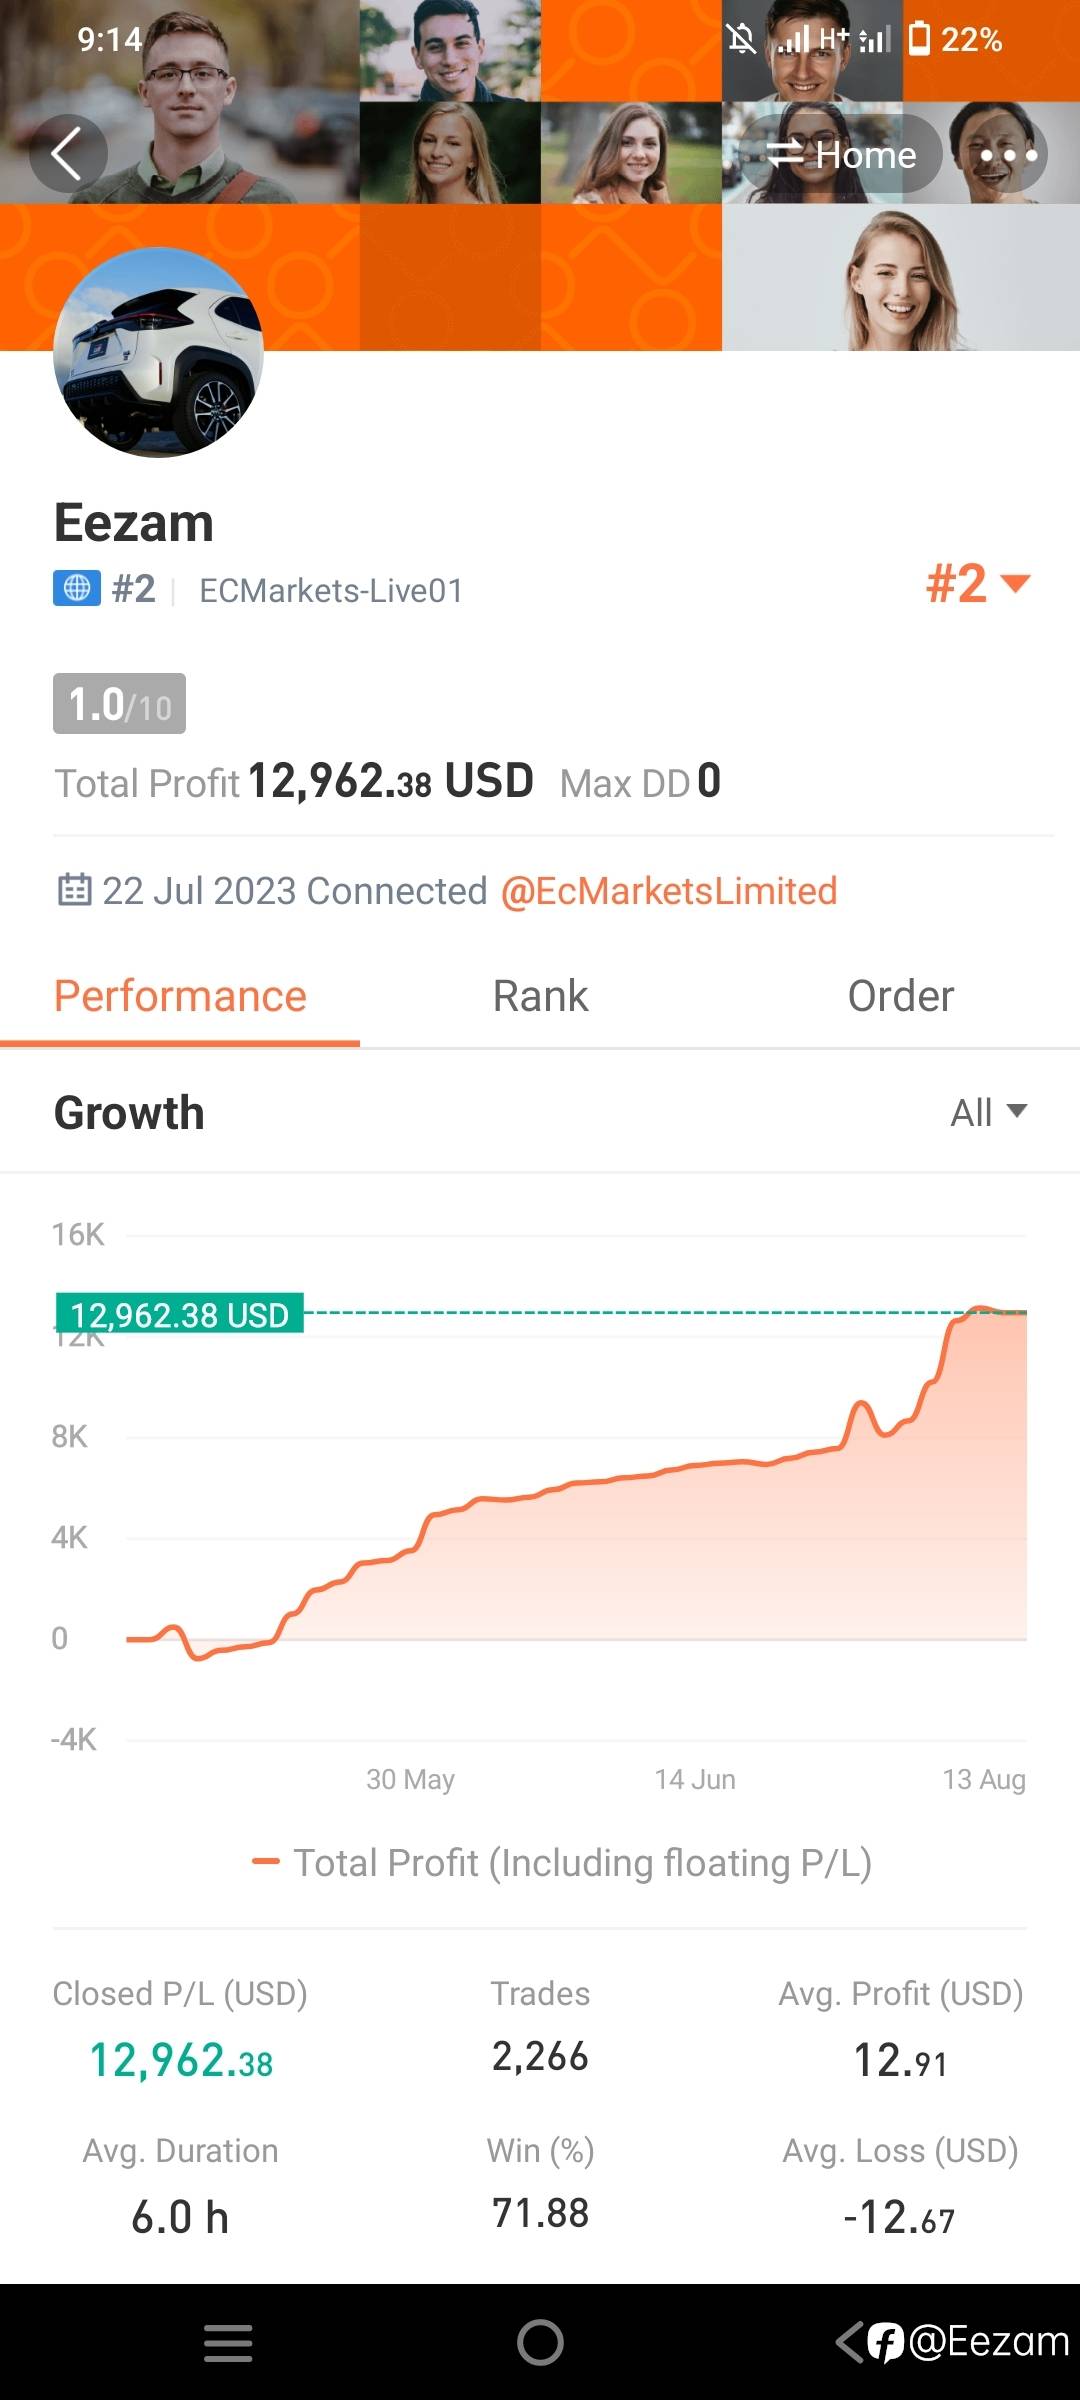Expand the All time range dropdown
1080x2400 pixels.
[x=988, y=1112]
